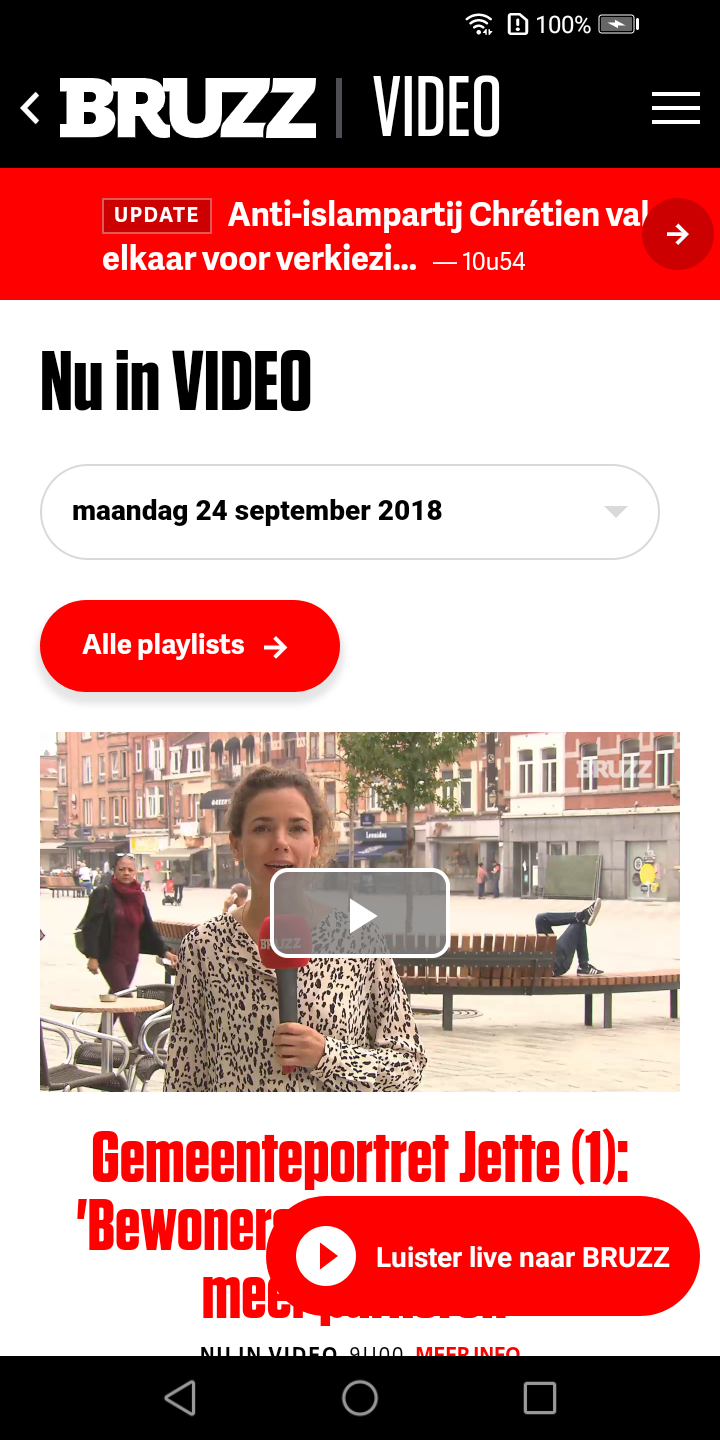Tap the UPDATE label badge
The height and width of the screenshot is (1440, 720).
click(x=157, y=215)
